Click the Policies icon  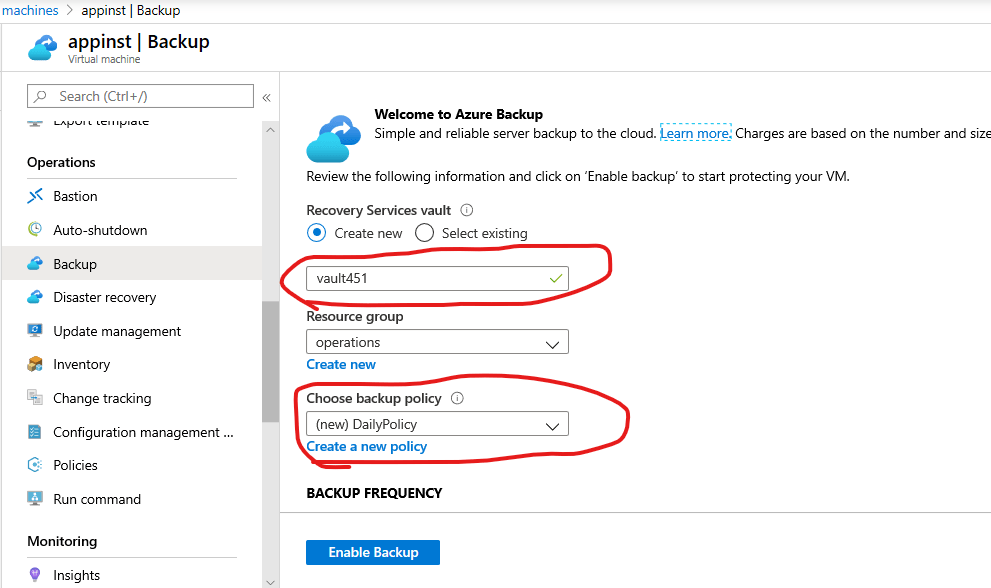click(x=35, y=465)
